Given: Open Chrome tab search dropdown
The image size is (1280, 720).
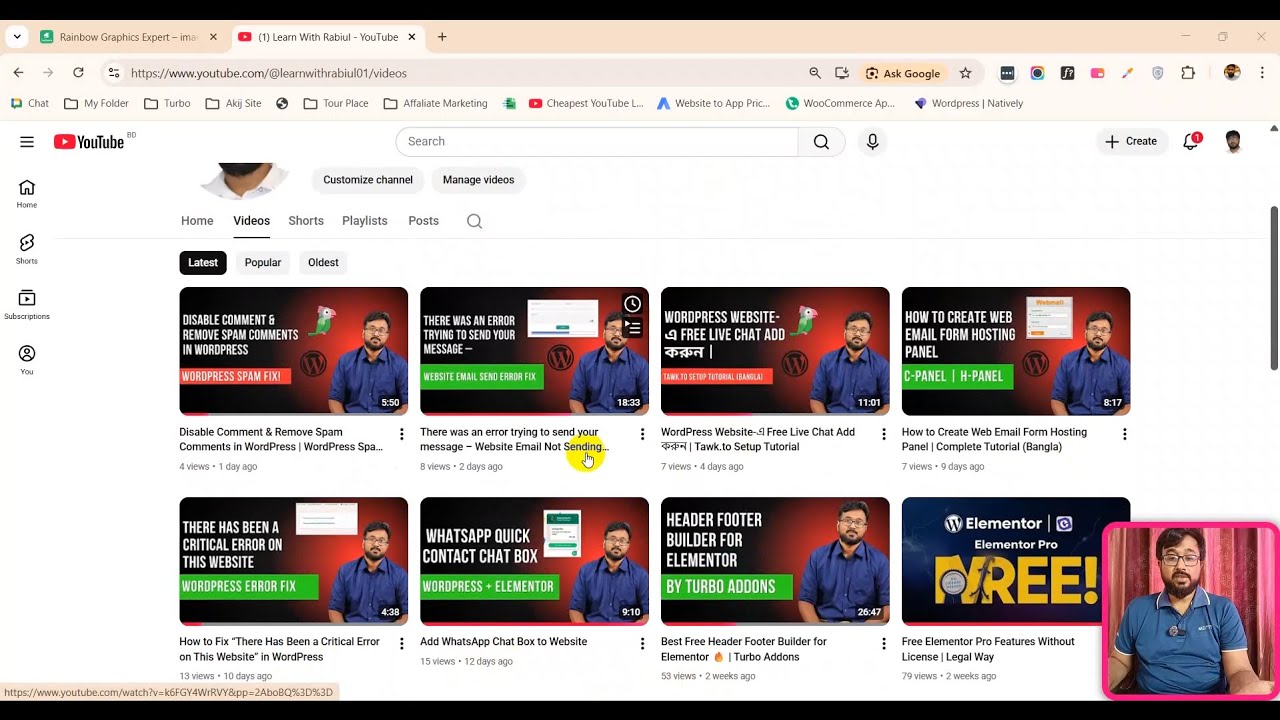Looking at the screenshot, I should coord(17,37).
